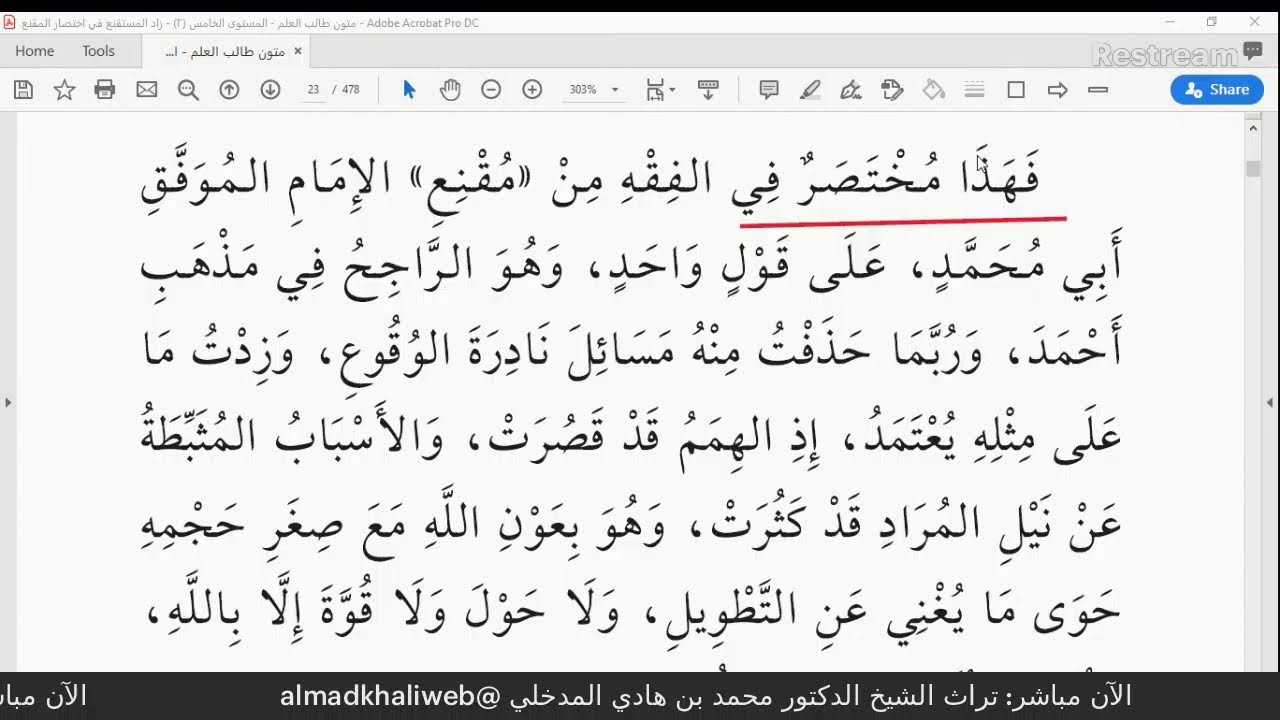Select the Highlight text pen tool
The image size is (1280, 720).
[x=810, y=90]
